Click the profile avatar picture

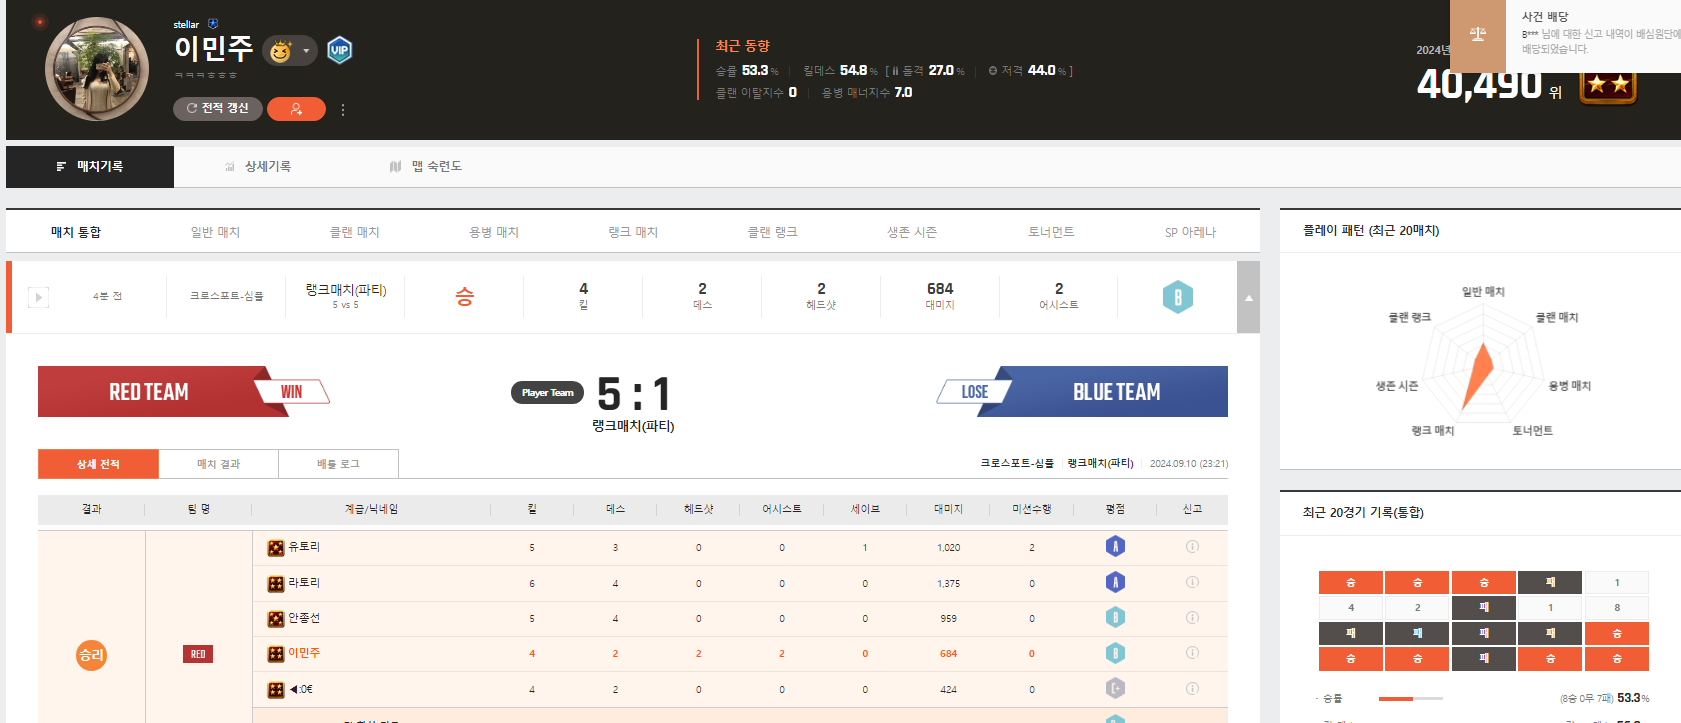(x=97, y=68)
